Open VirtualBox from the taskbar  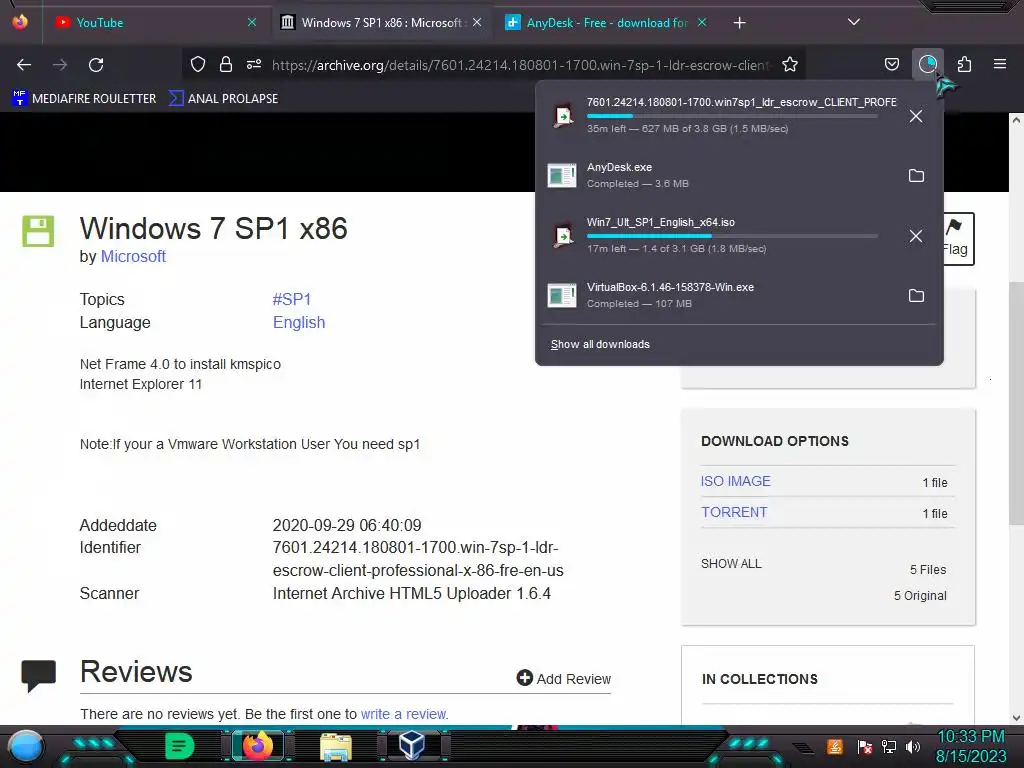tap(412, 746)
